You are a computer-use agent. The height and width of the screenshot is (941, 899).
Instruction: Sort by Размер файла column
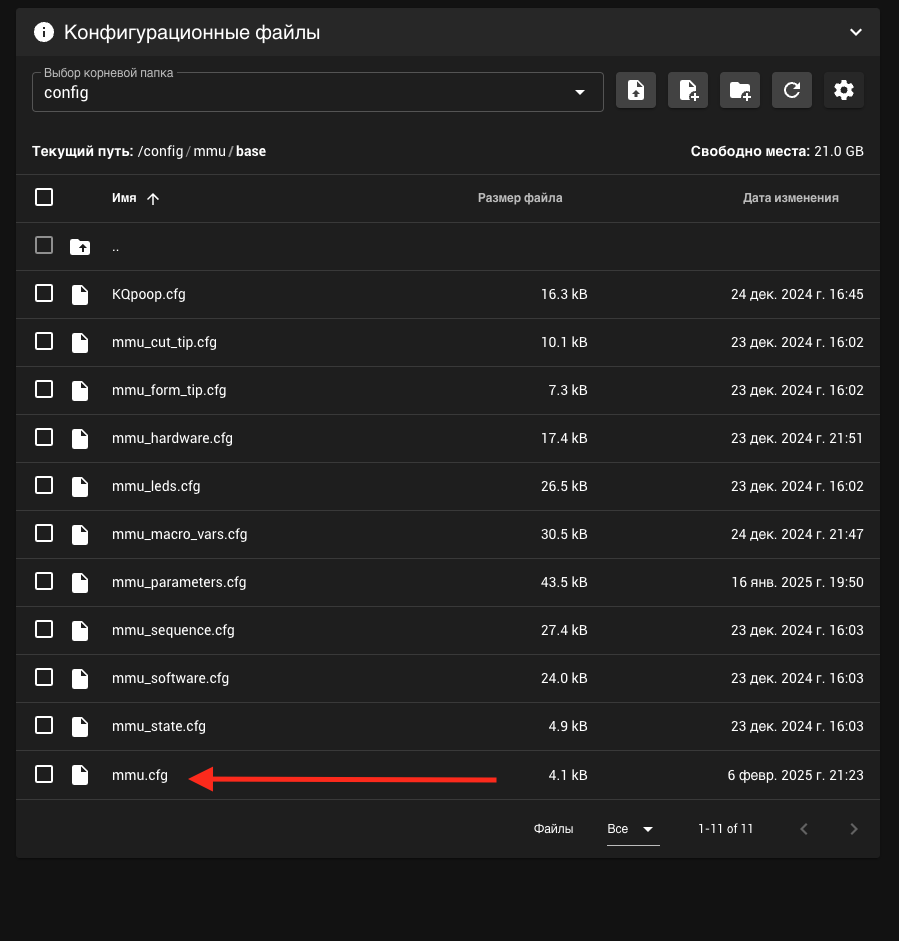coord(520,198)
